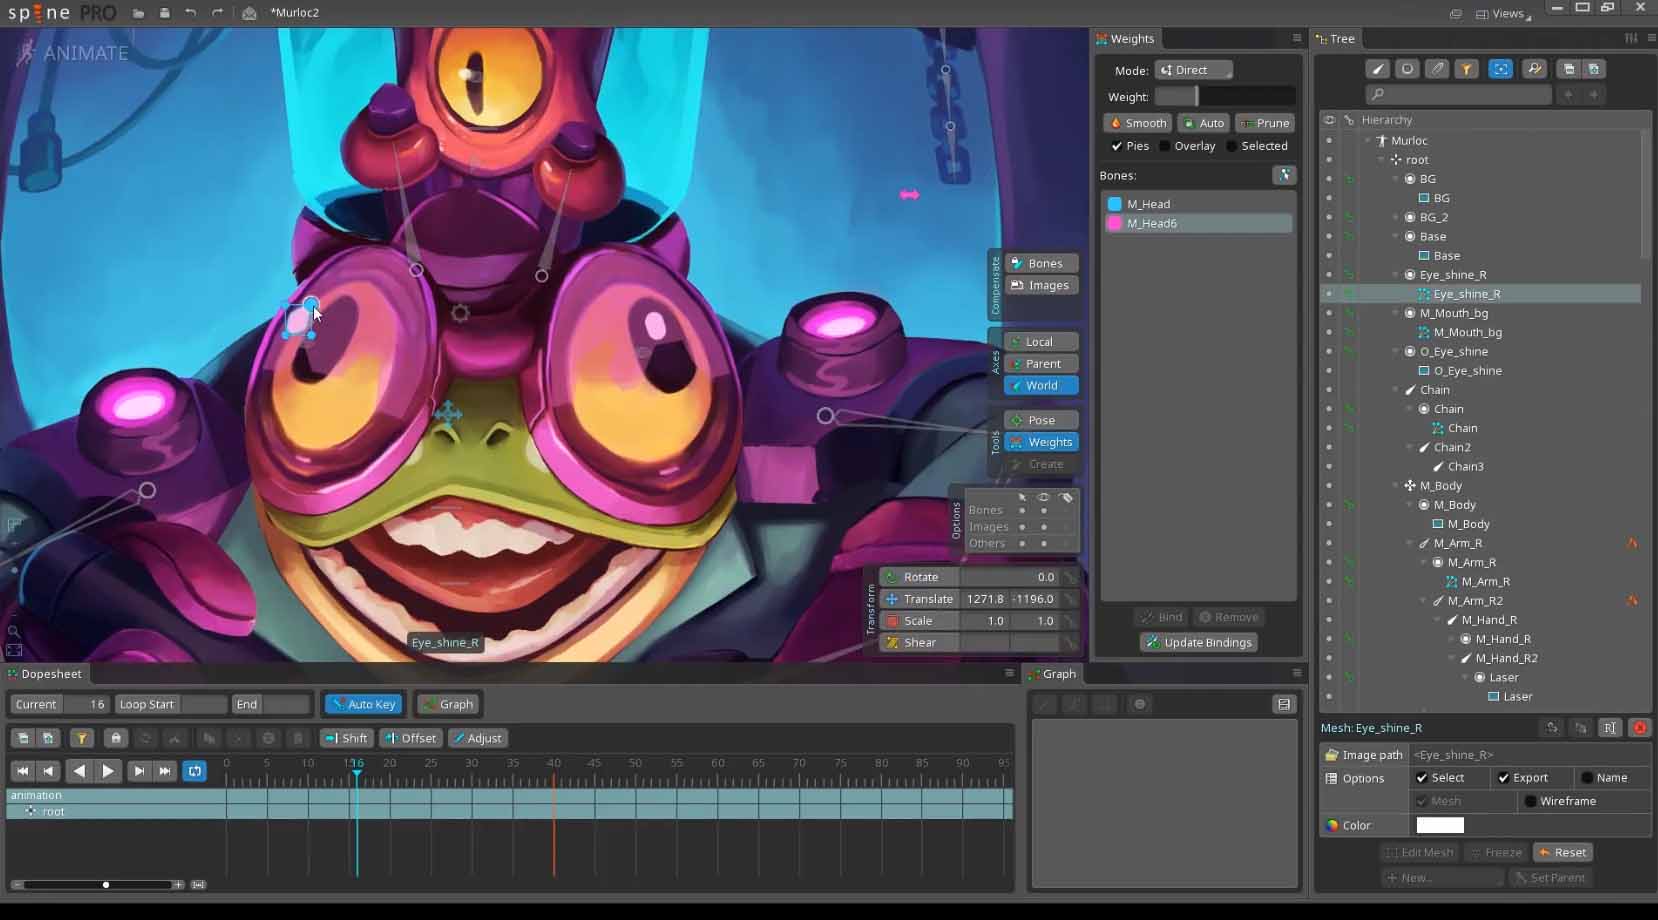
Task: Collapse the Base slot node
Action: [x=1396, y=237]
